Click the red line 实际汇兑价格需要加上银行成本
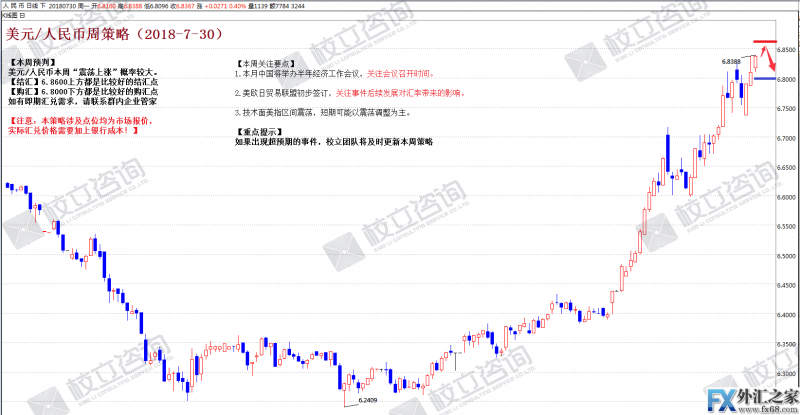800x415 pixels. point(73,131)
